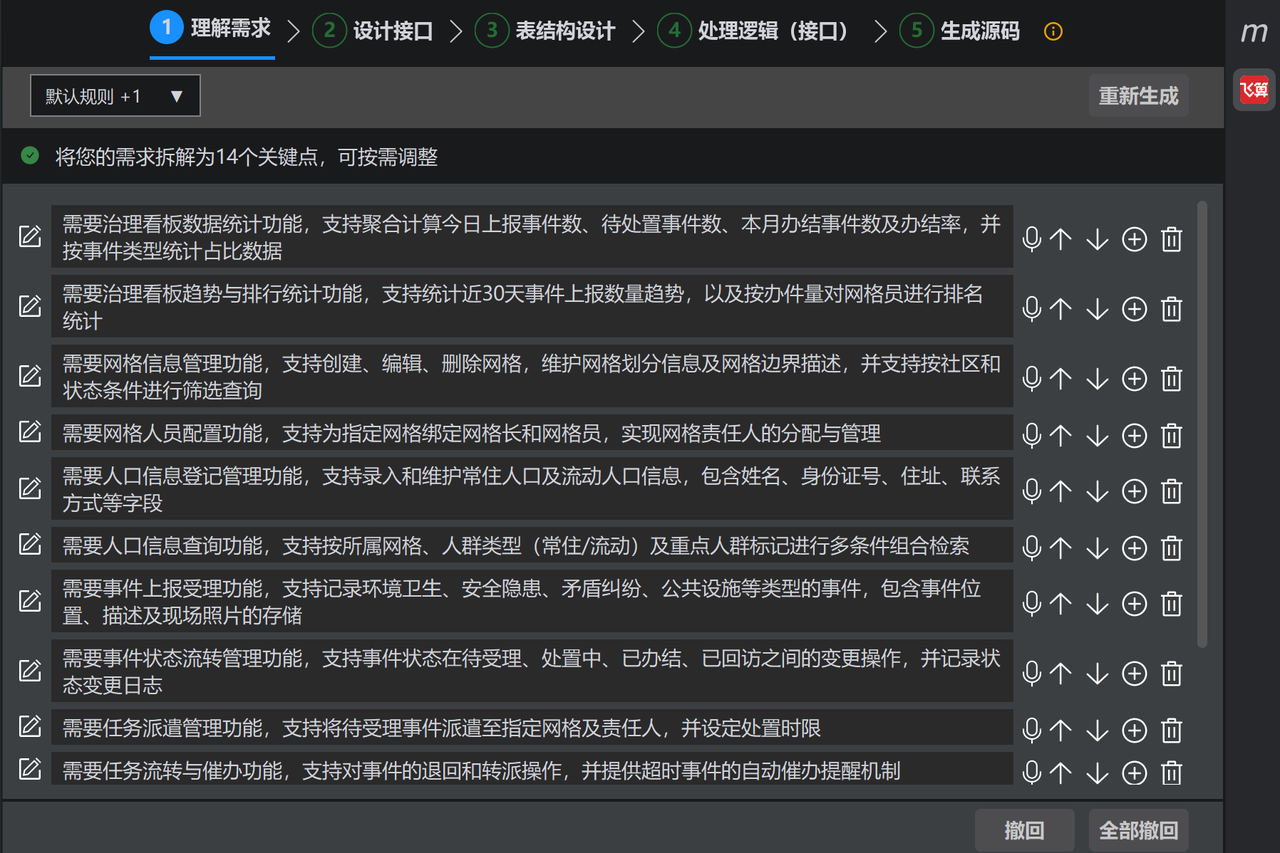Open the 飞算 sidebar icon
Screen dimensions: 1280x853
tap(1254, 90)
